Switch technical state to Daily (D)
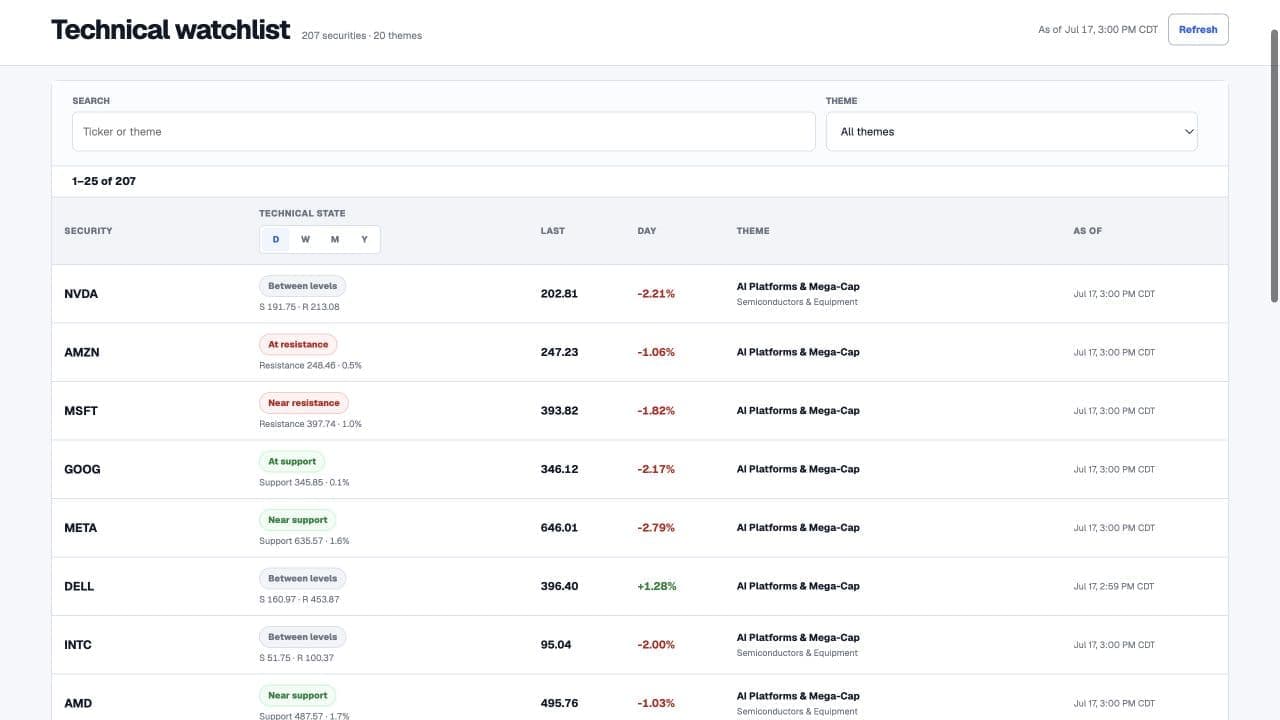 pyautogui.click(x=276, y=239)
